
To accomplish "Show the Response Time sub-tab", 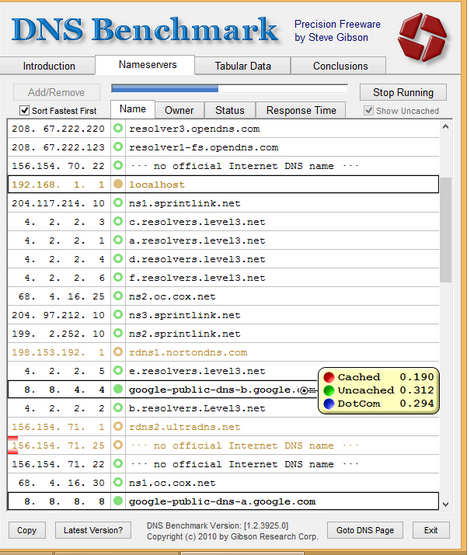I will tap(301, 110).
